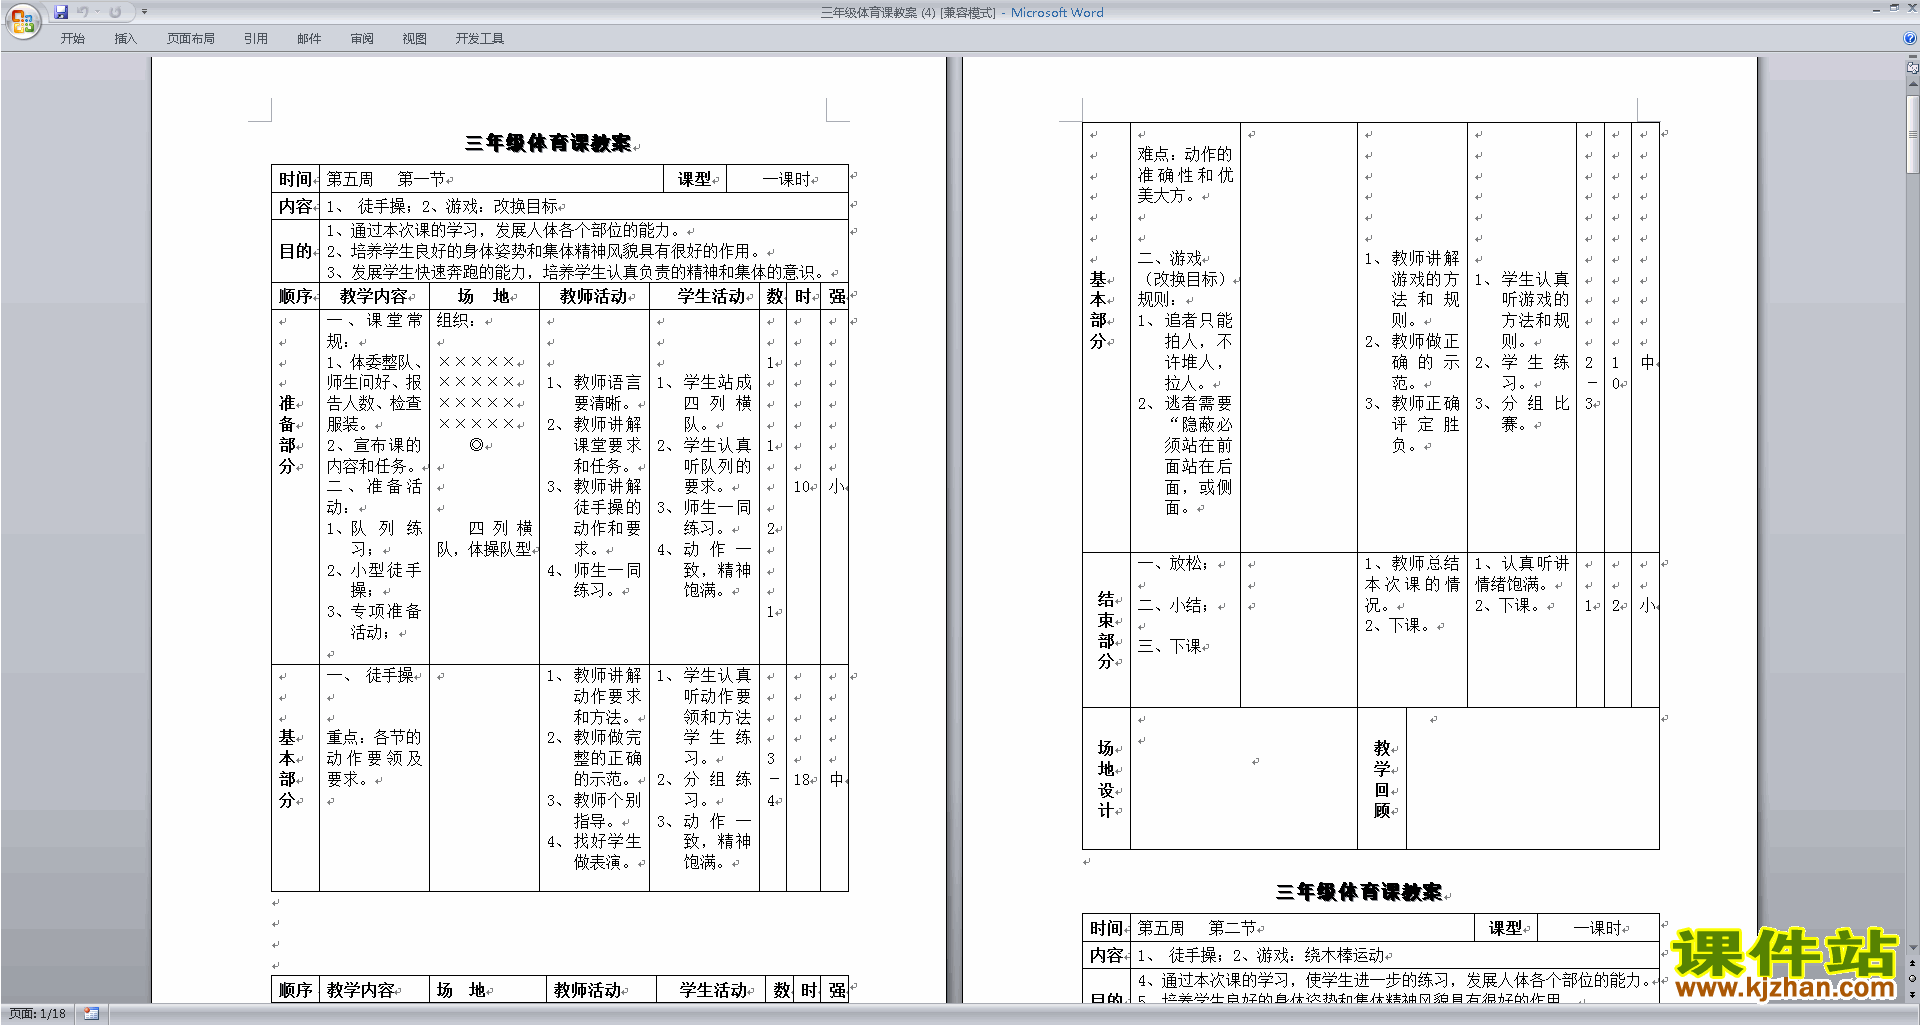
Task: Click the 四列横队，体操队型 text
Action: click(x=485, y=539)
